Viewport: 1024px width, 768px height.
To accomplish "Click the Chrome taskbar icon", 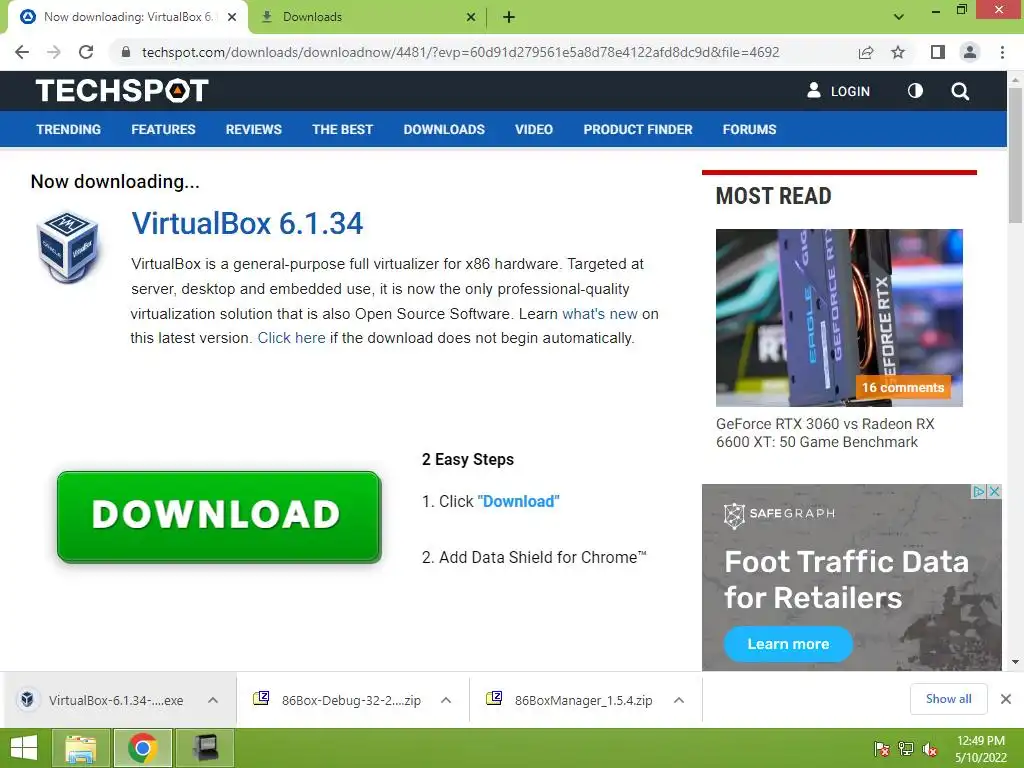I will [143, 748].
